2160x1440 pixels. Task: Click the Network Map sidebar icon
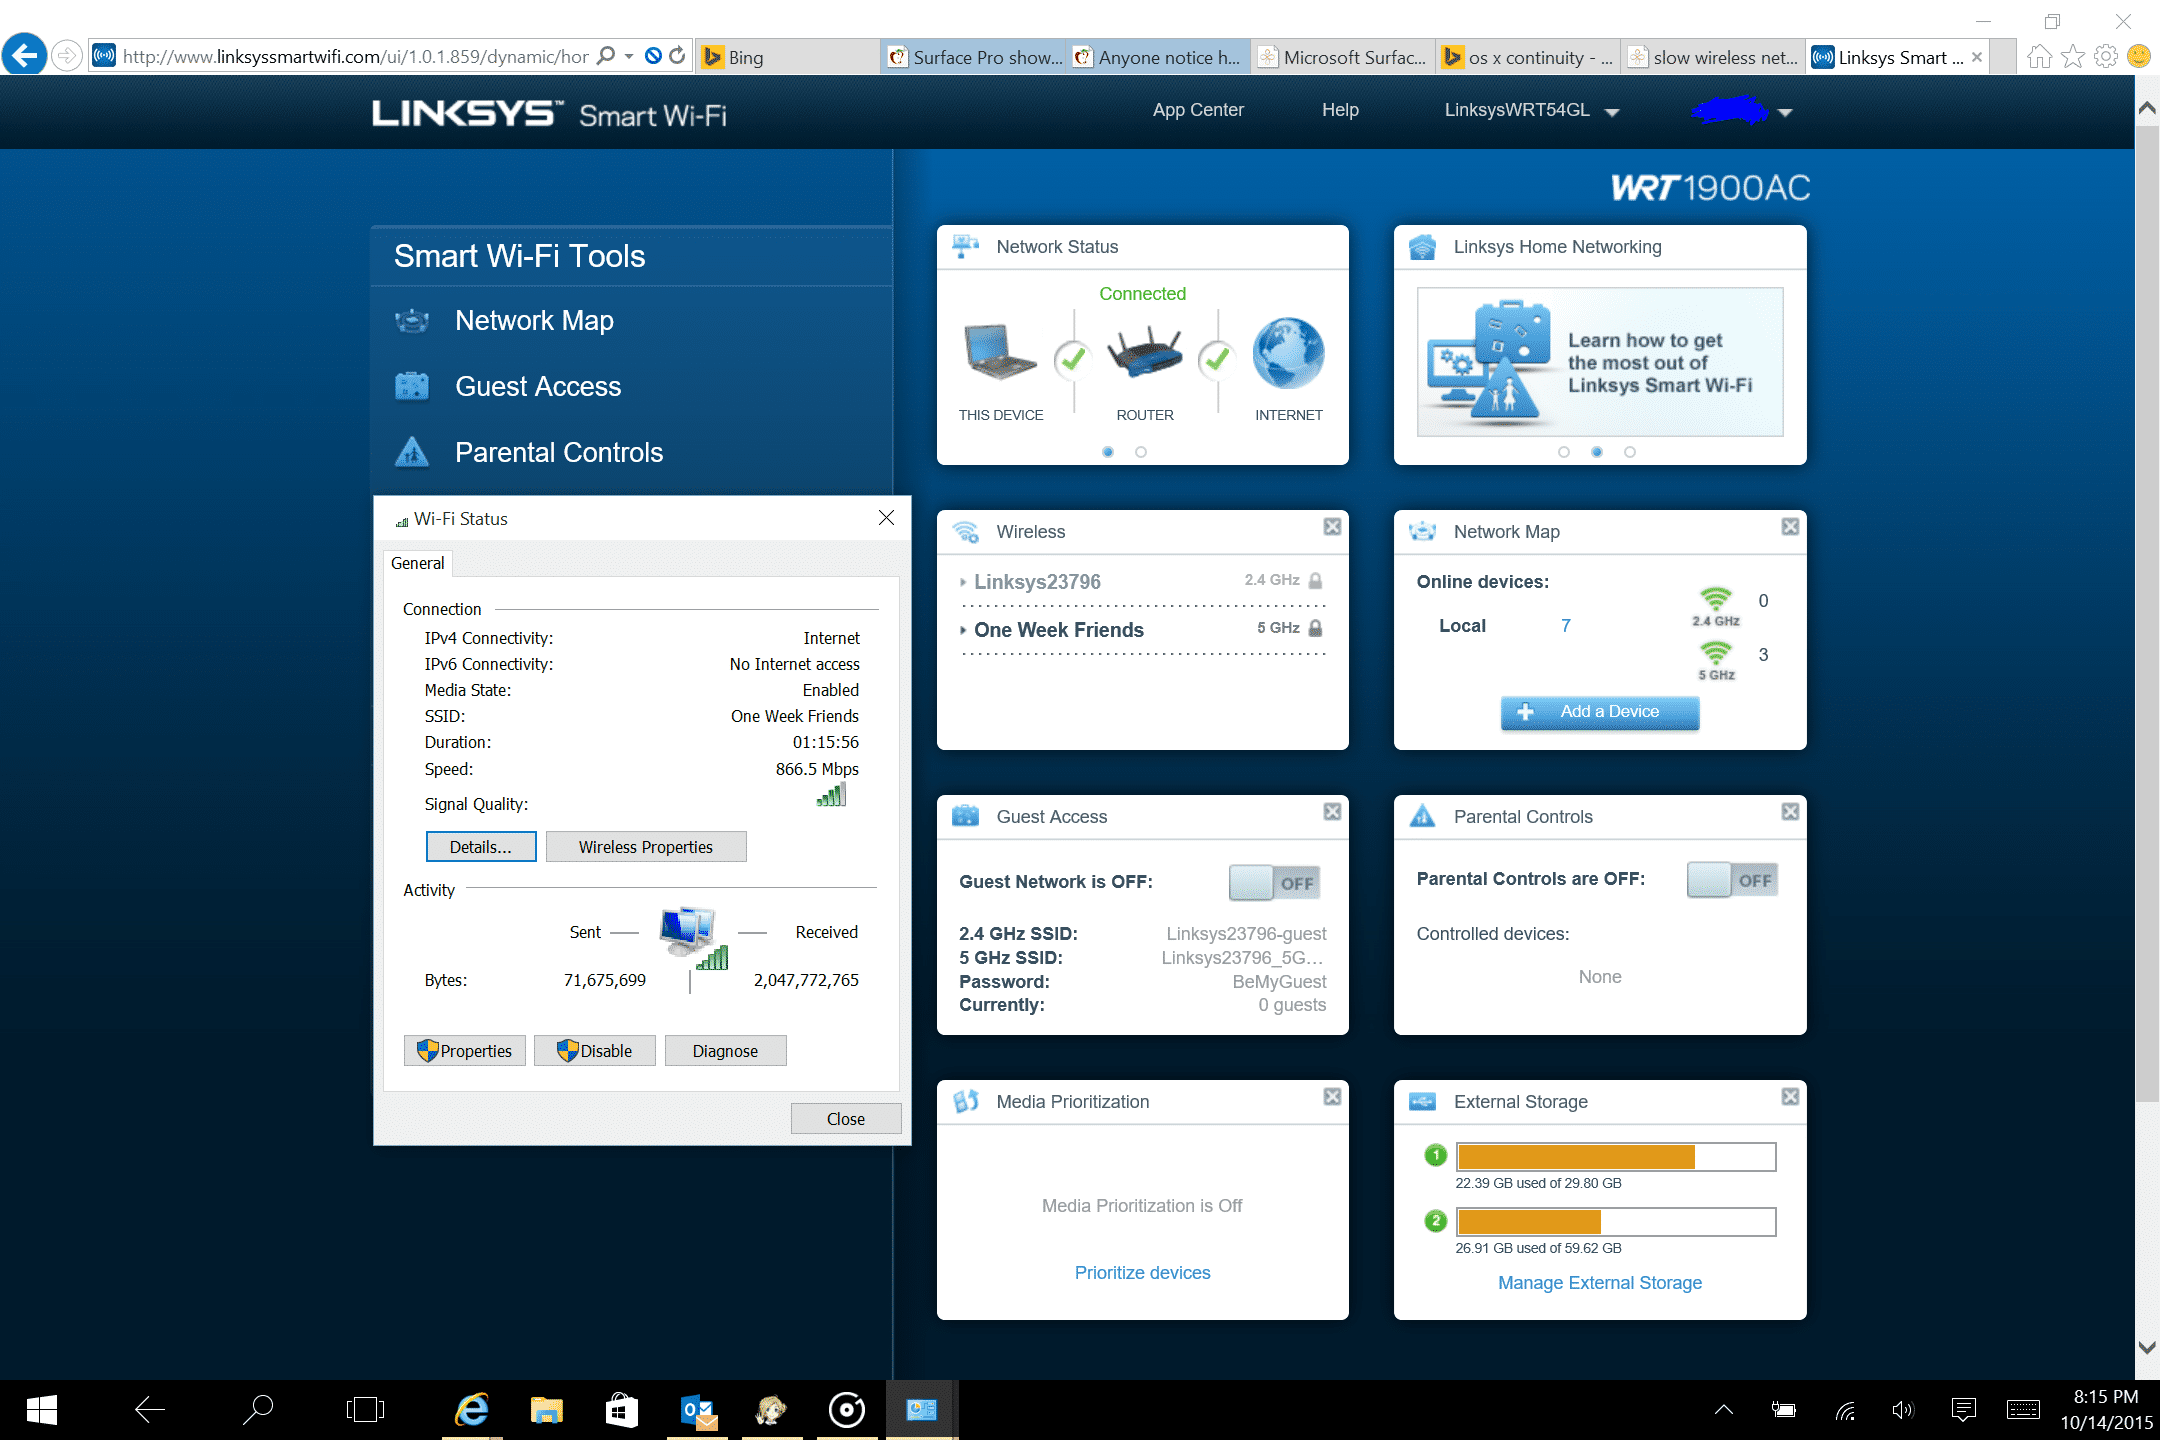412,321
